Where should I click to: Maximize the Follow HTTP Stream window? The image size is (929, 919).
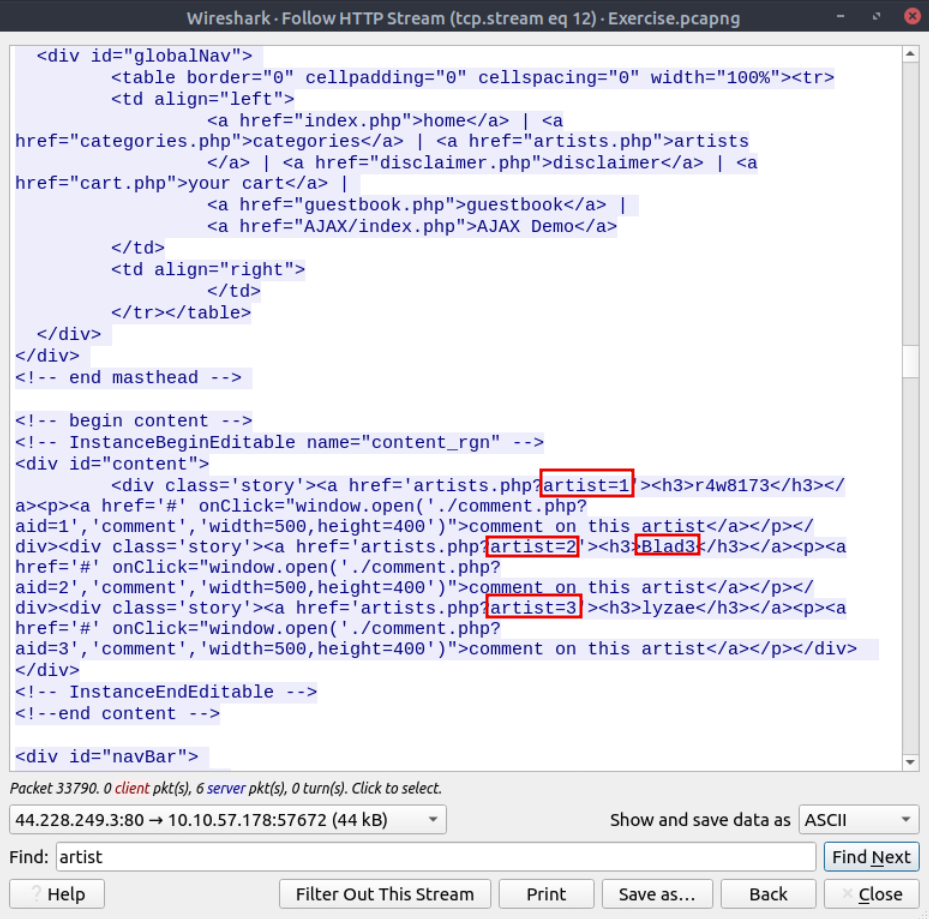pyautogui.click(x=876, y=18)
